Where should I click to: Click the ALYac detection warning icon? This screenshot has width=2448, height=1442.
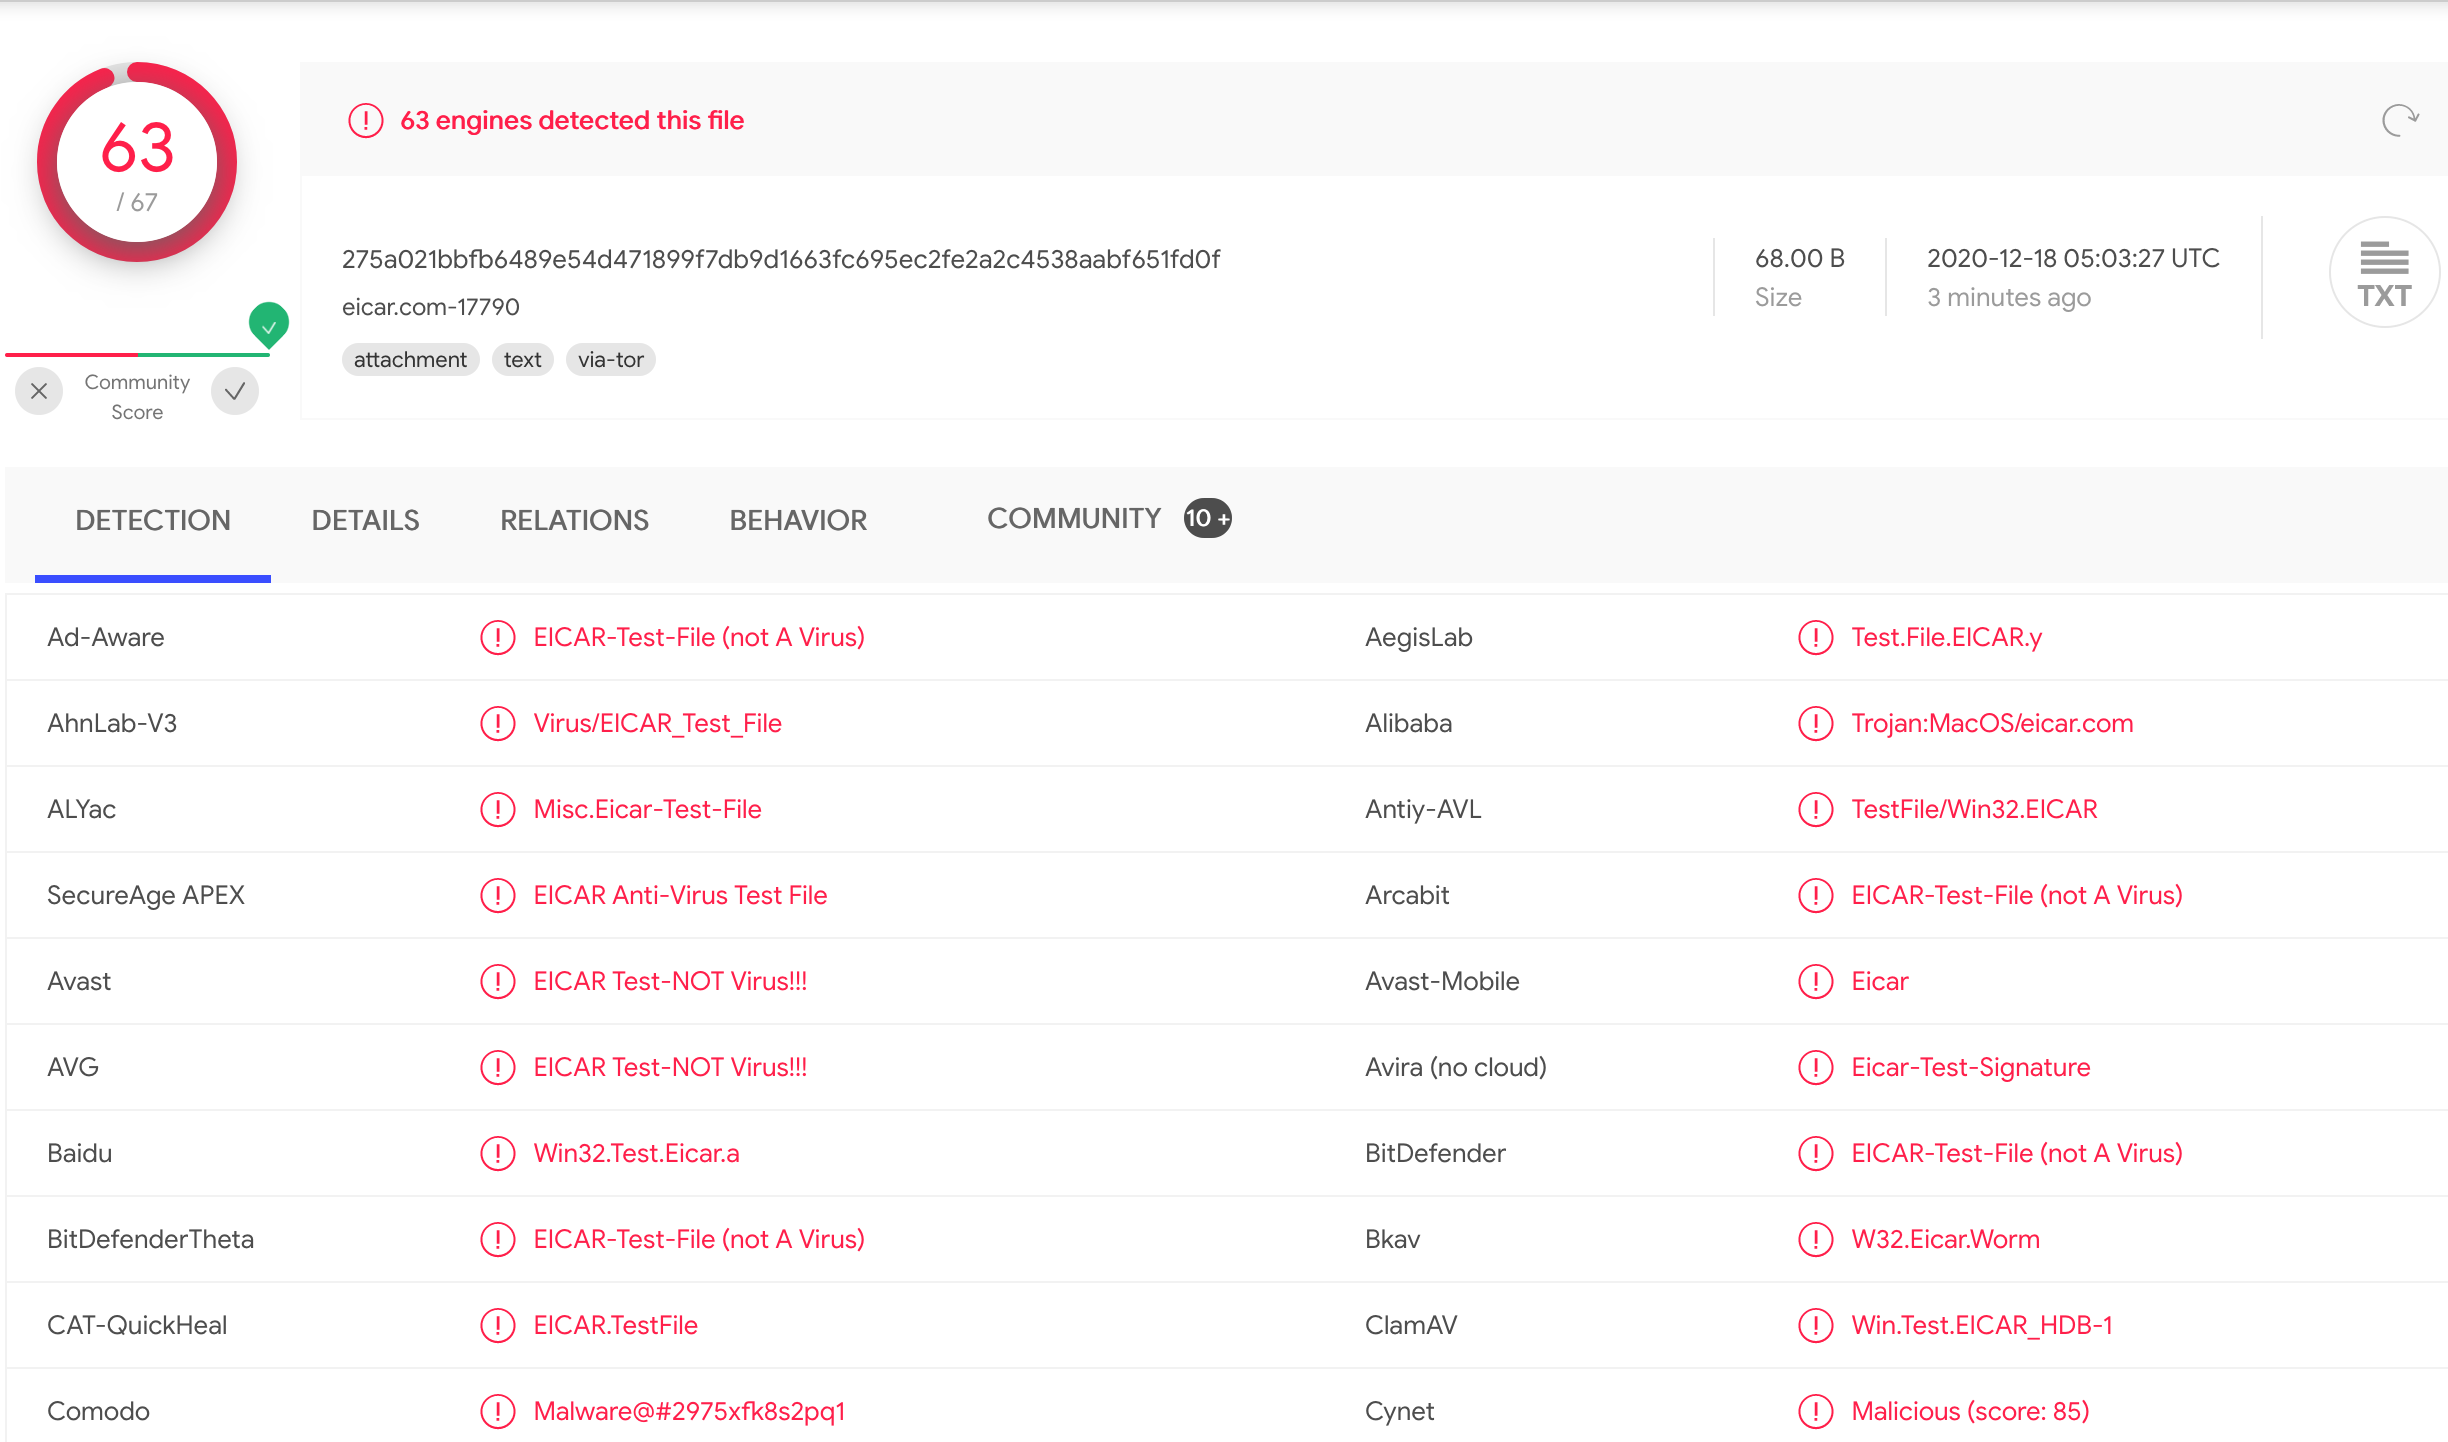(x=498, y=809)
